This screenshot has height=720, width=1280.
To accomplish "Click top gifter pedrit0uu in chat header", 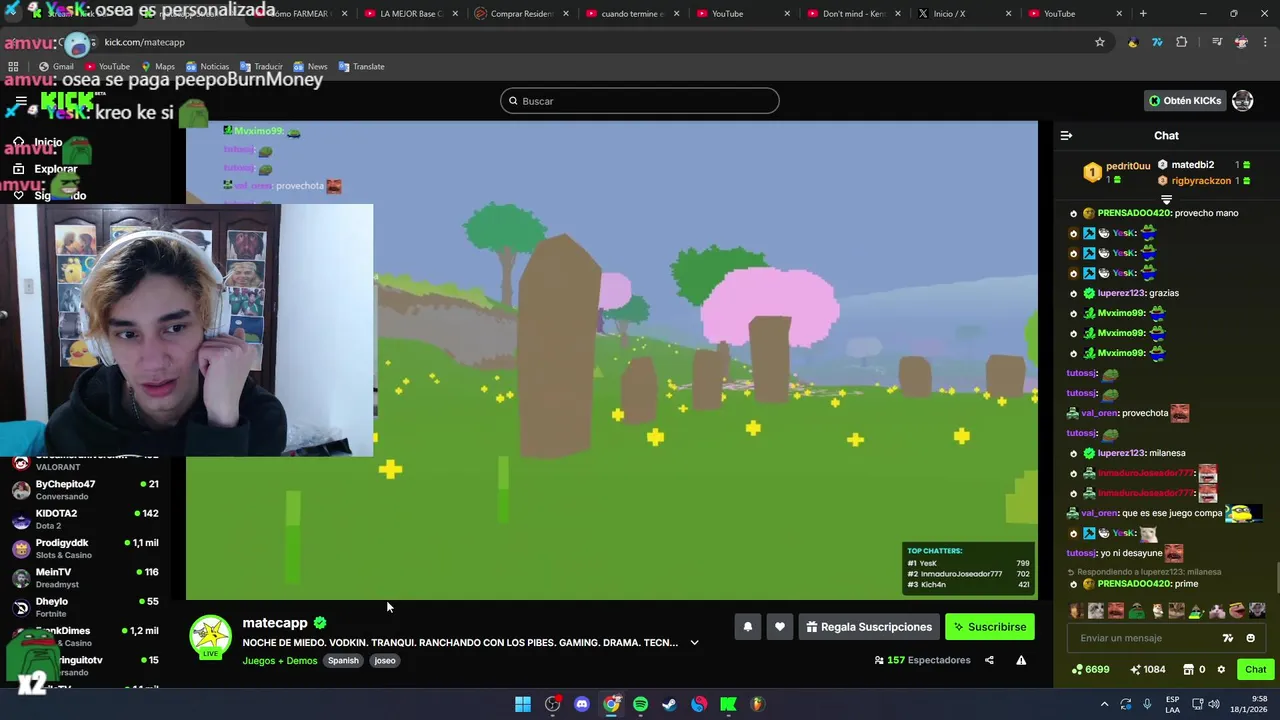I will [x=1128, y=166].
